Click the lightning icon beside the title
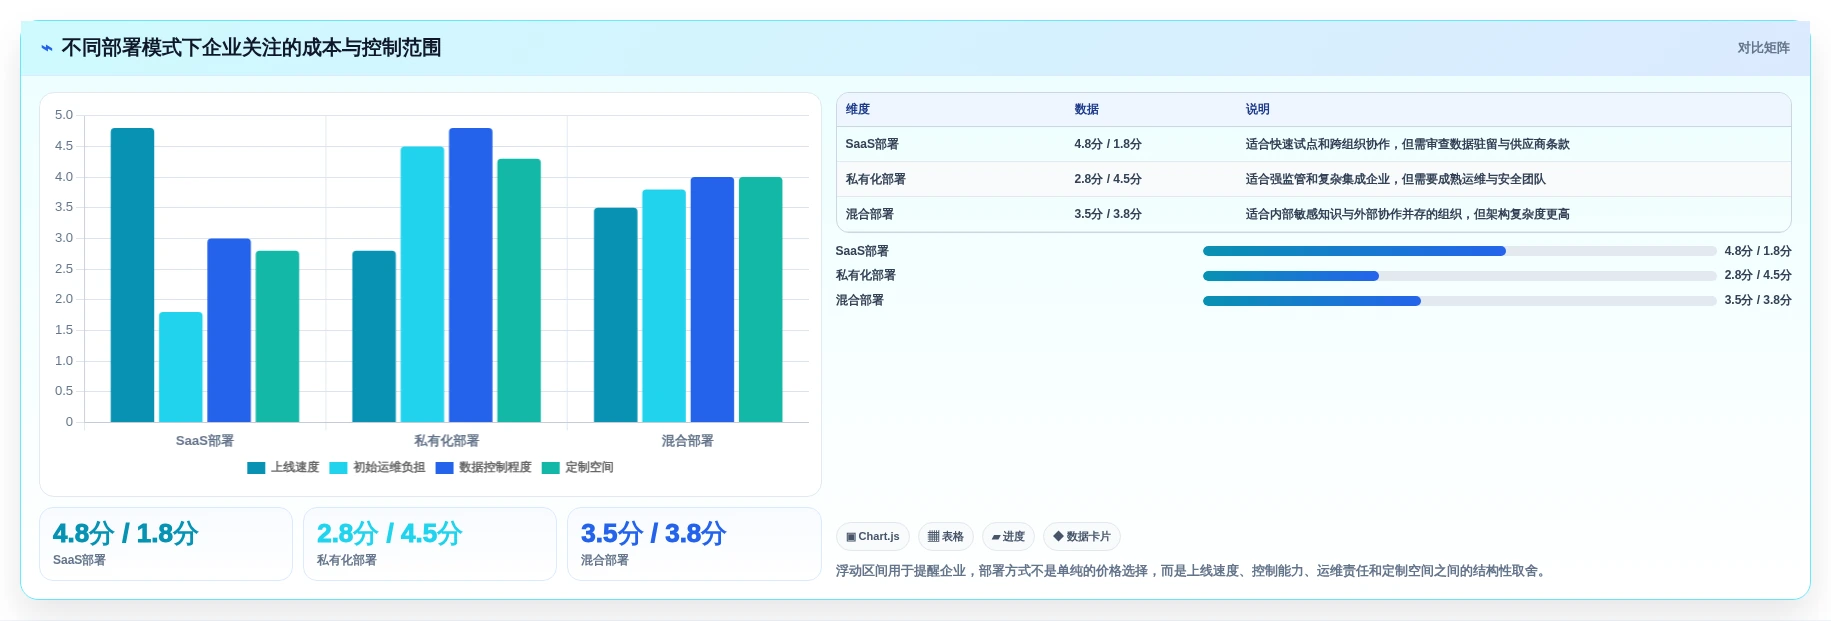This screenshot has height=621, width=1831. pyautogui.click(x=47, y=48)
